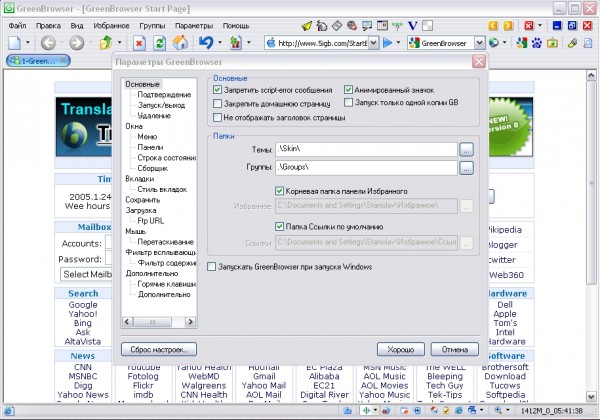
Task: Enable Закрепить домашнюю страницу checkbox
Action: coord(217,103)
